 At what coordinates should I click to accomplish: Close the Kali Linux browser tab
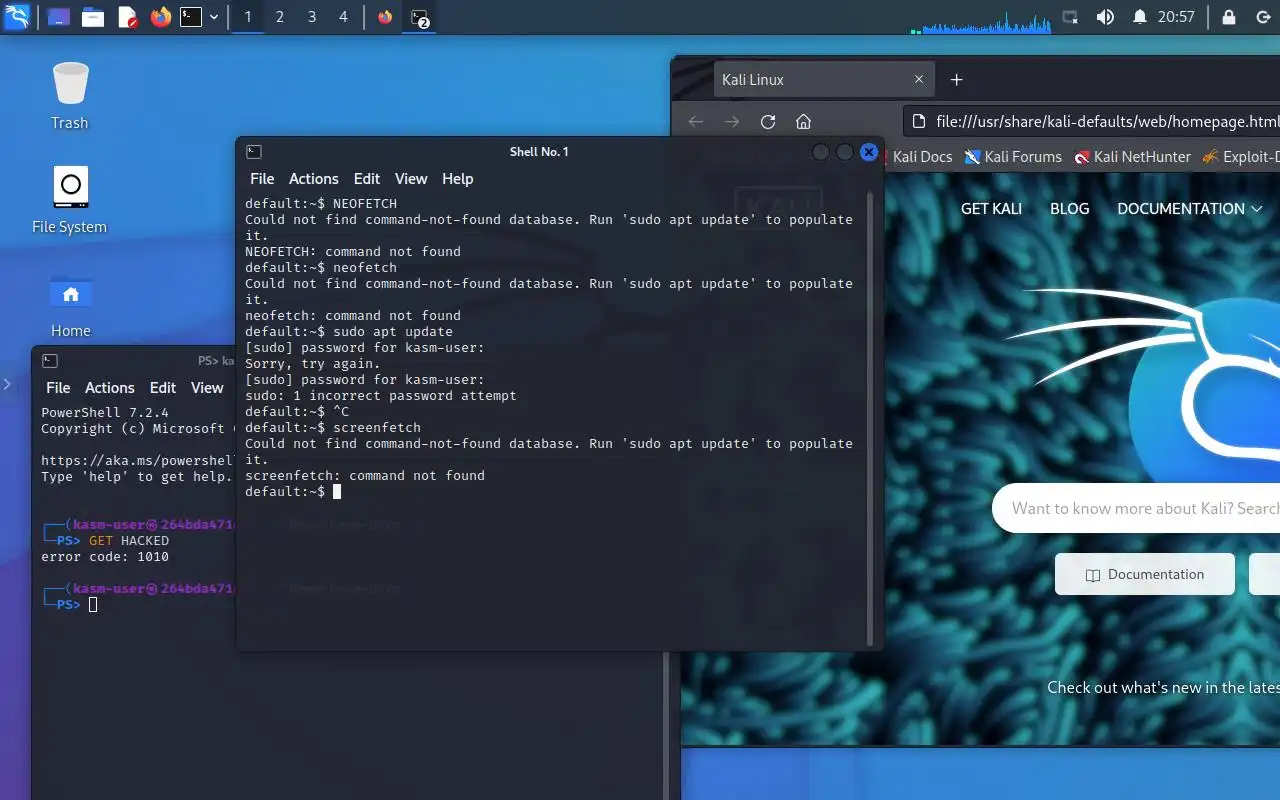[x=919, y=80]
